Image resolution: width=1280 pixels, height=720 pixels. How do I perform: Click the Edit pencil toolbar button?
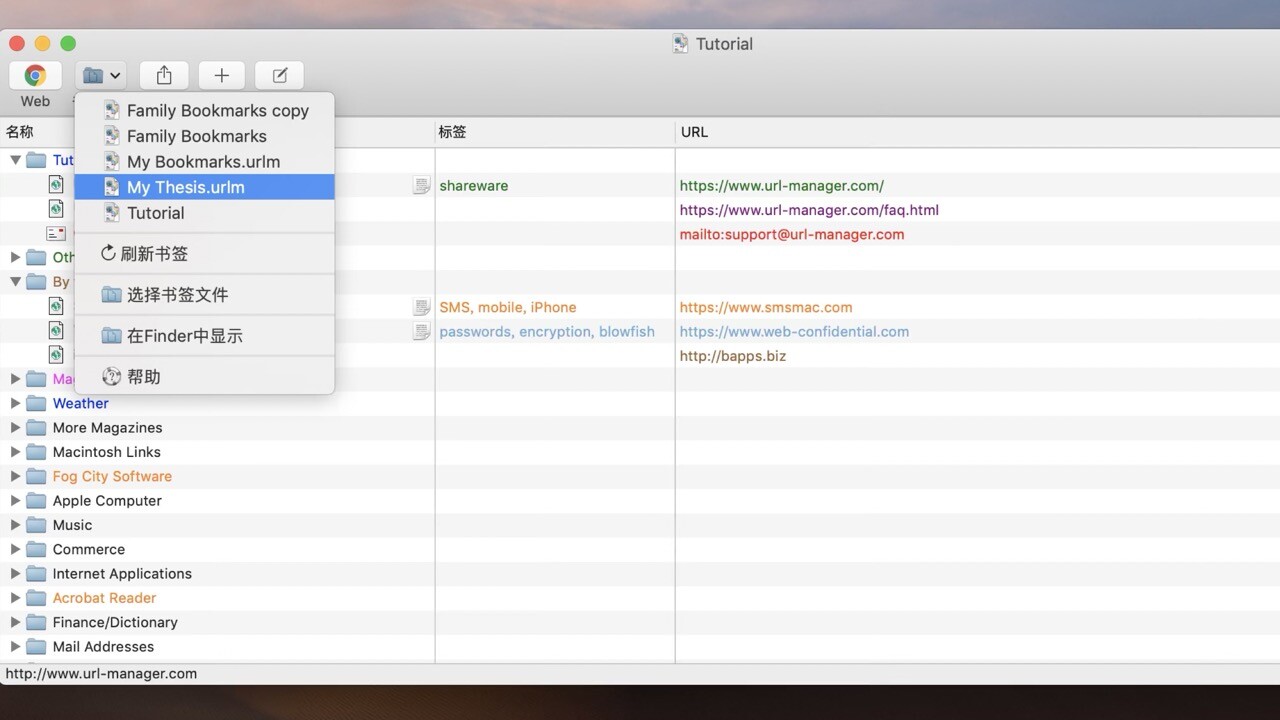tap(280, 75)
